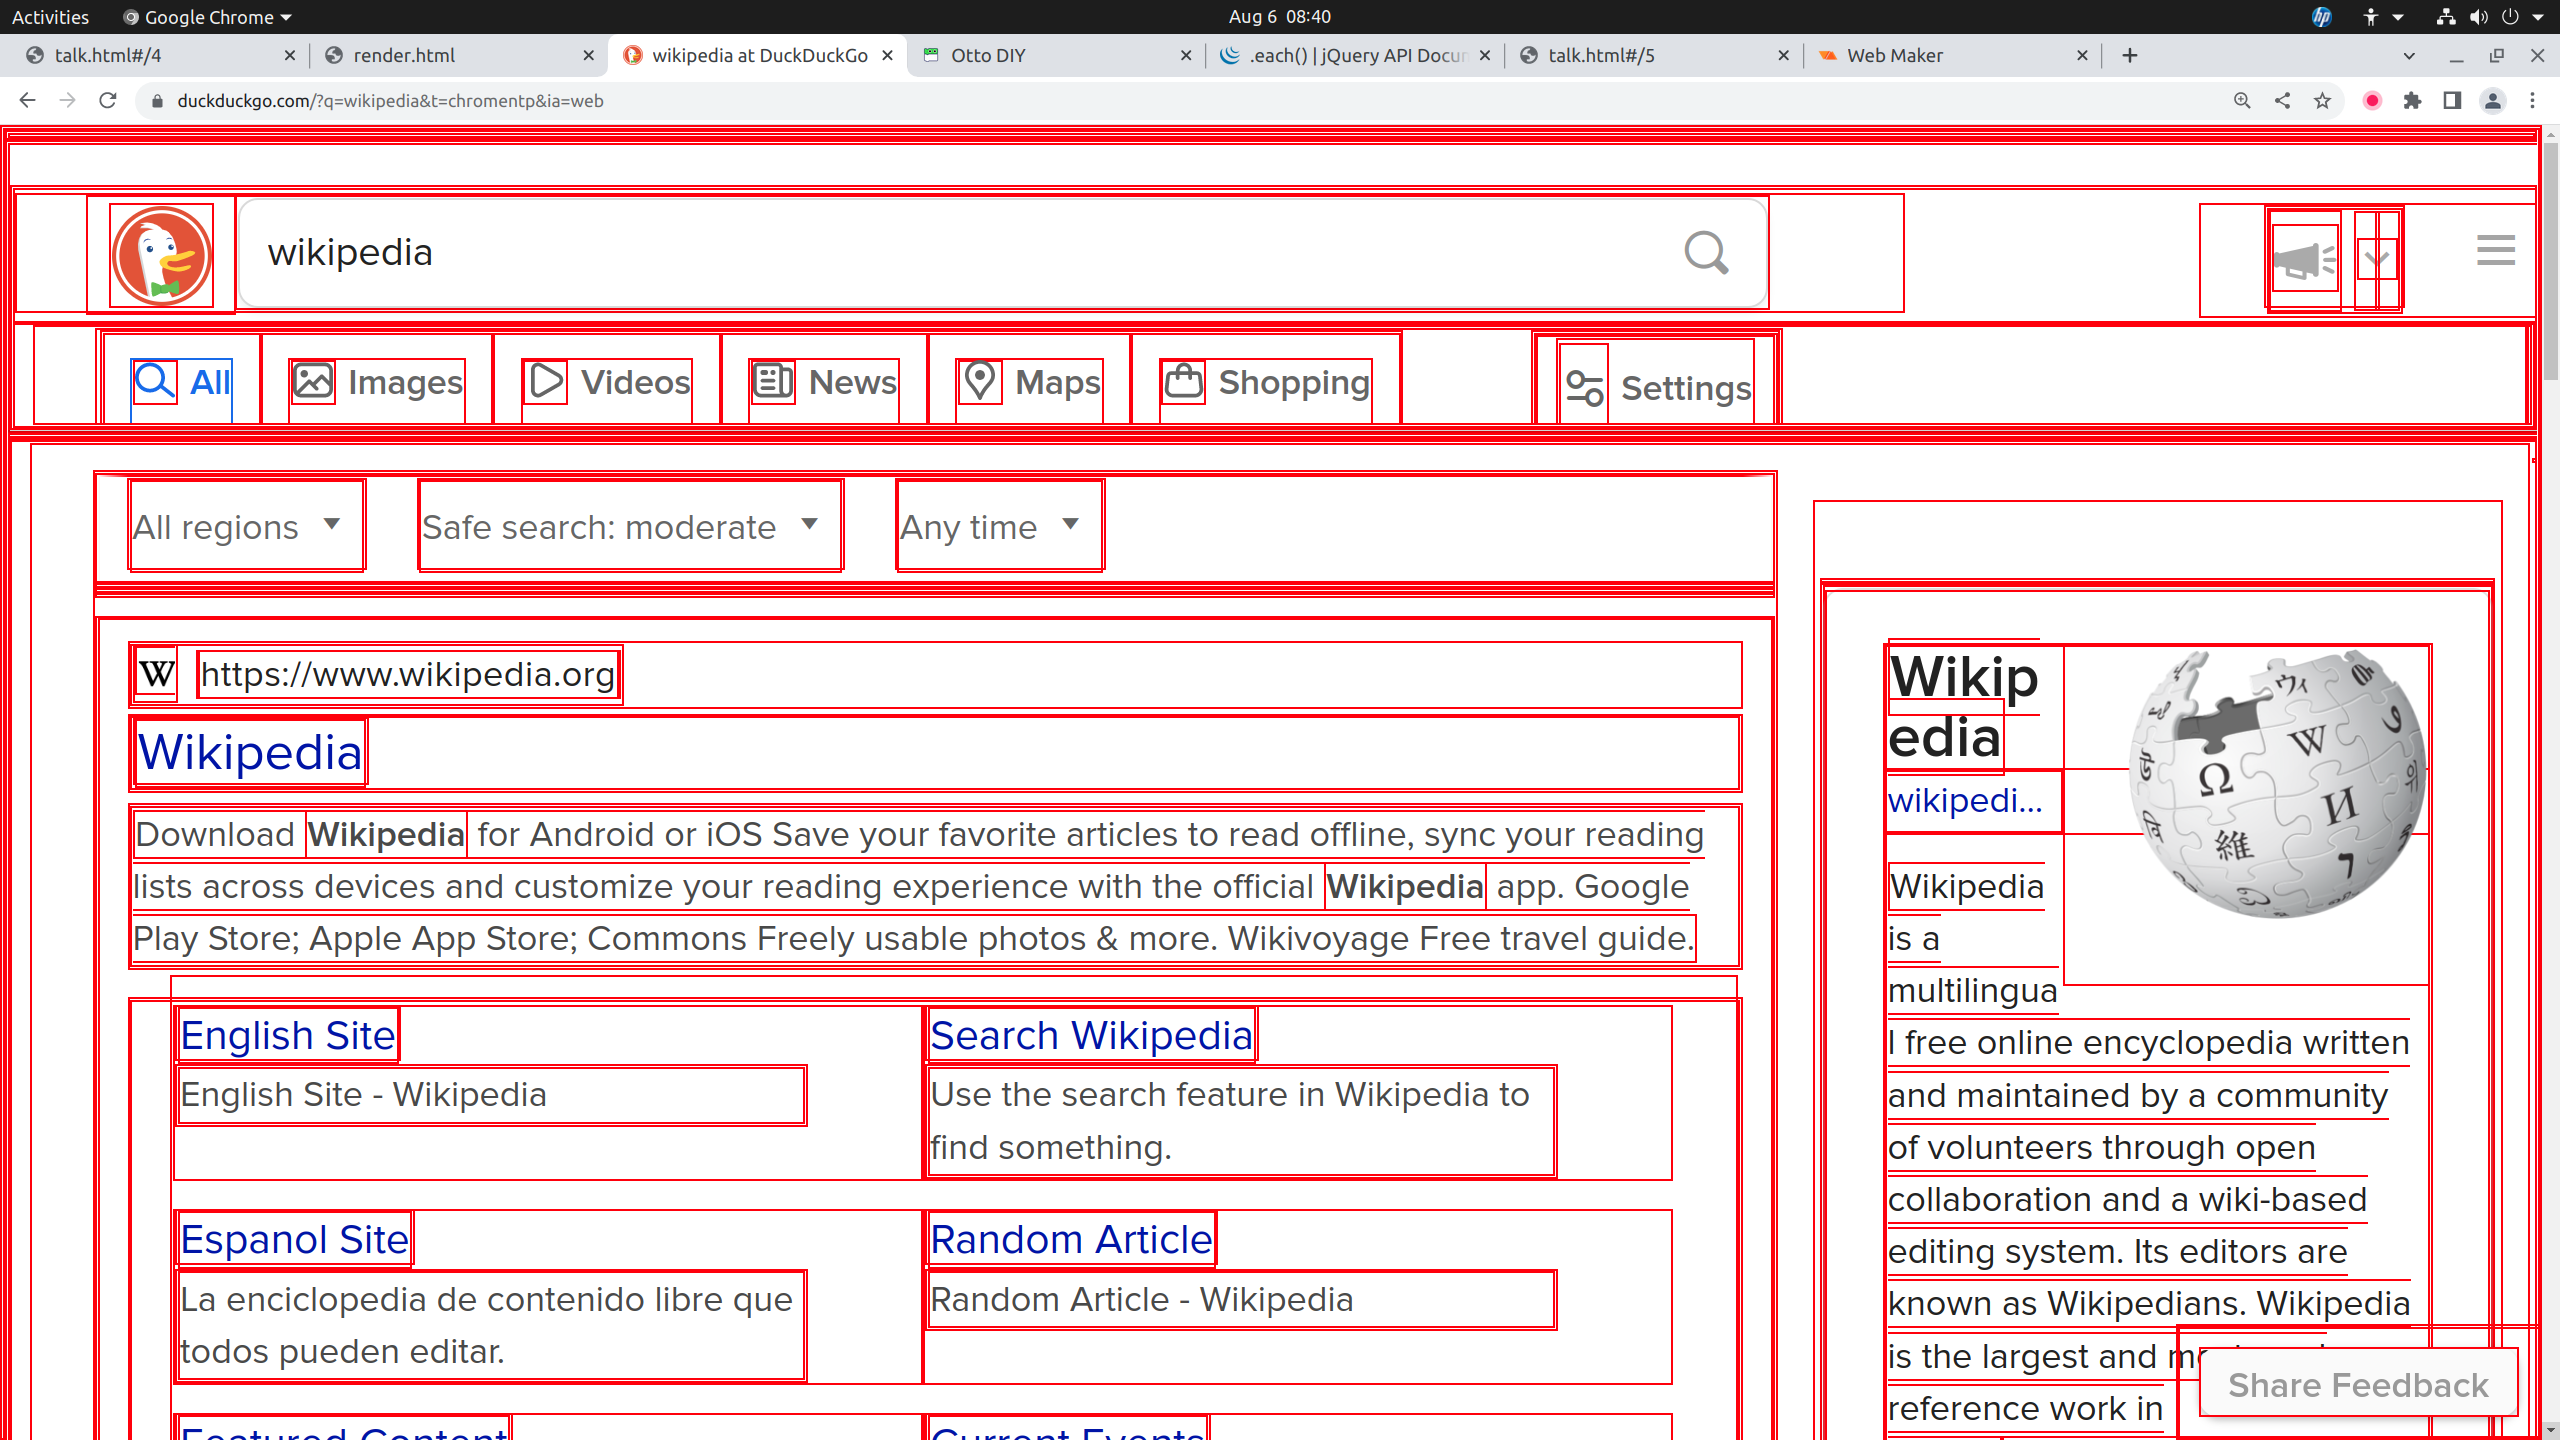Expand chevron next to megaphone icon
Screen dimensions: 2560x1440
coord(2376,260)
